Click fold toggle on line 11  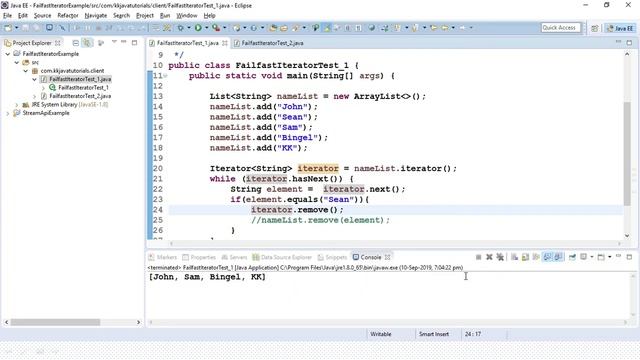pyautogui.click(x=165, y=76)
